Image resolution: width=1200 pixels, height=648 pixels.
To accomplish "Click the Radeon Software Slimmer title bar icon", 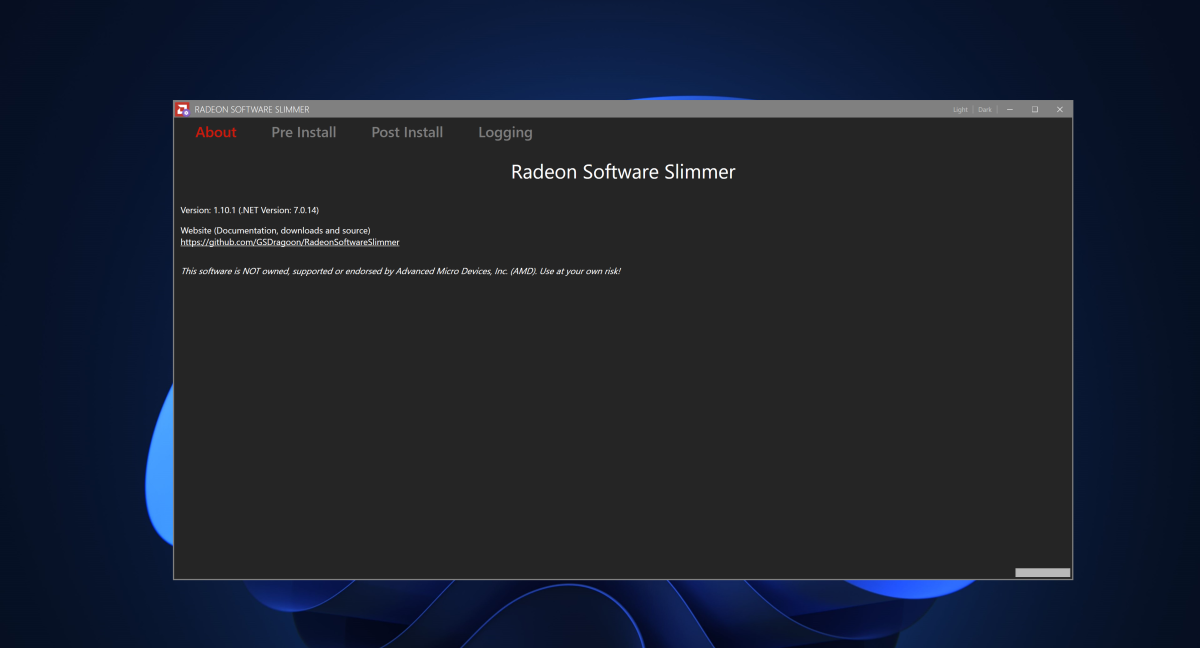I will (182, 109).
